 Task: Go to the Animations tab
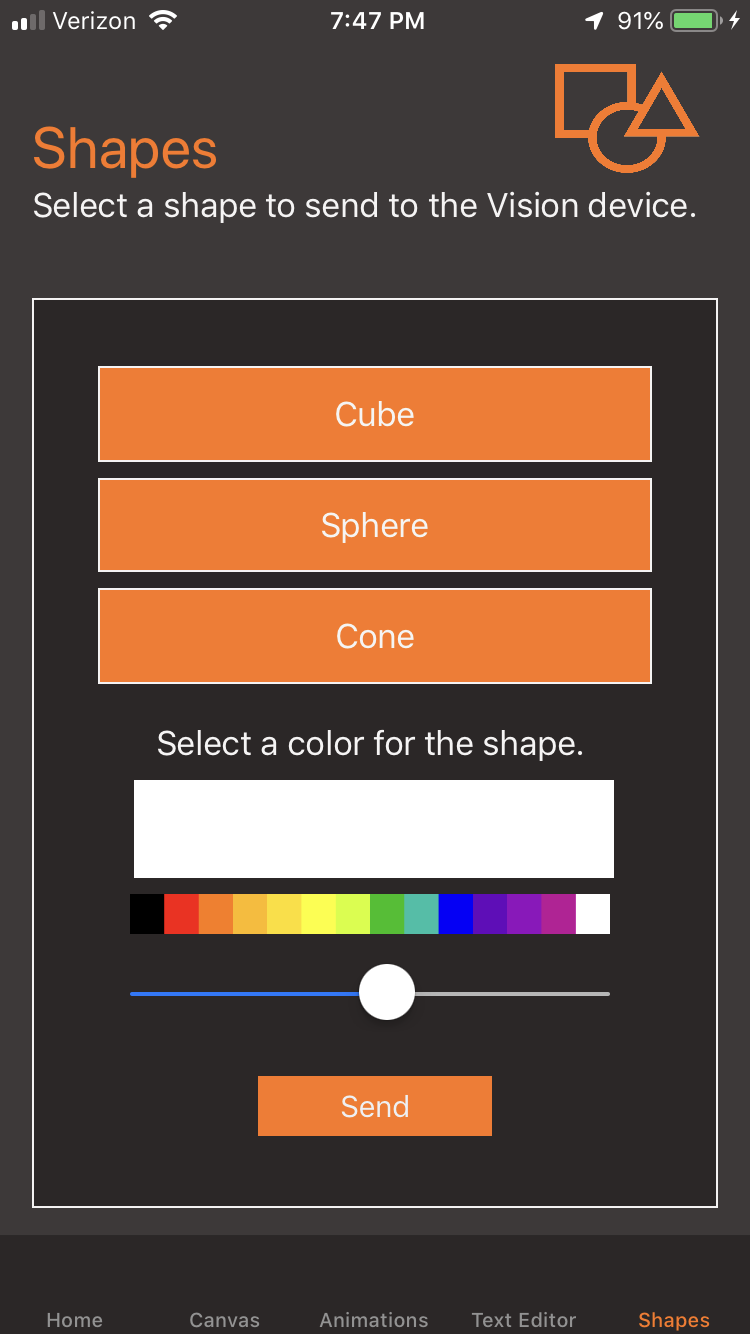[x=374, y=1320]
